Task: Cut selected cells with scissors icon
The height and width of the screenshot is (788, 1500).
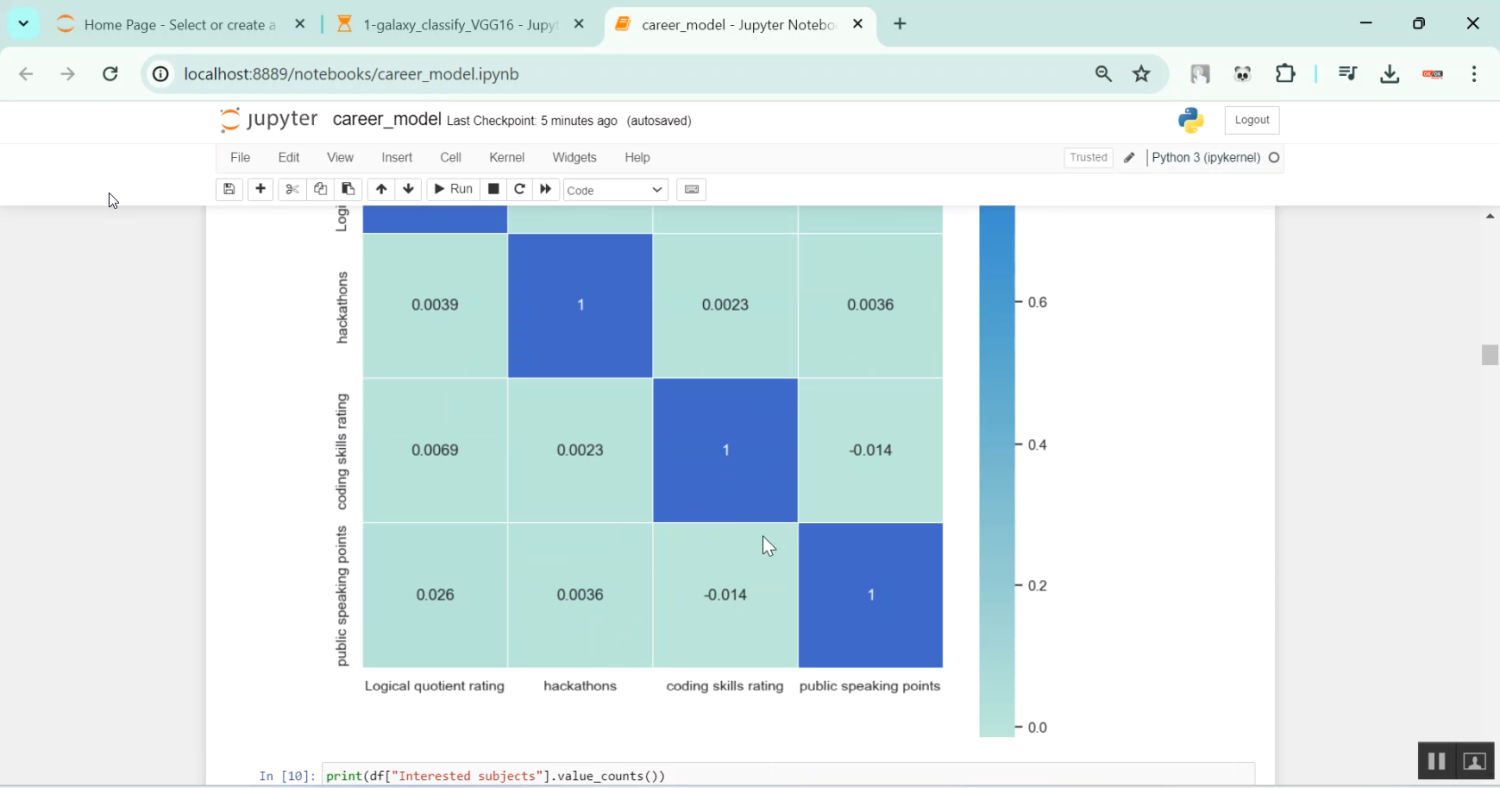Action: click(292, 189)
